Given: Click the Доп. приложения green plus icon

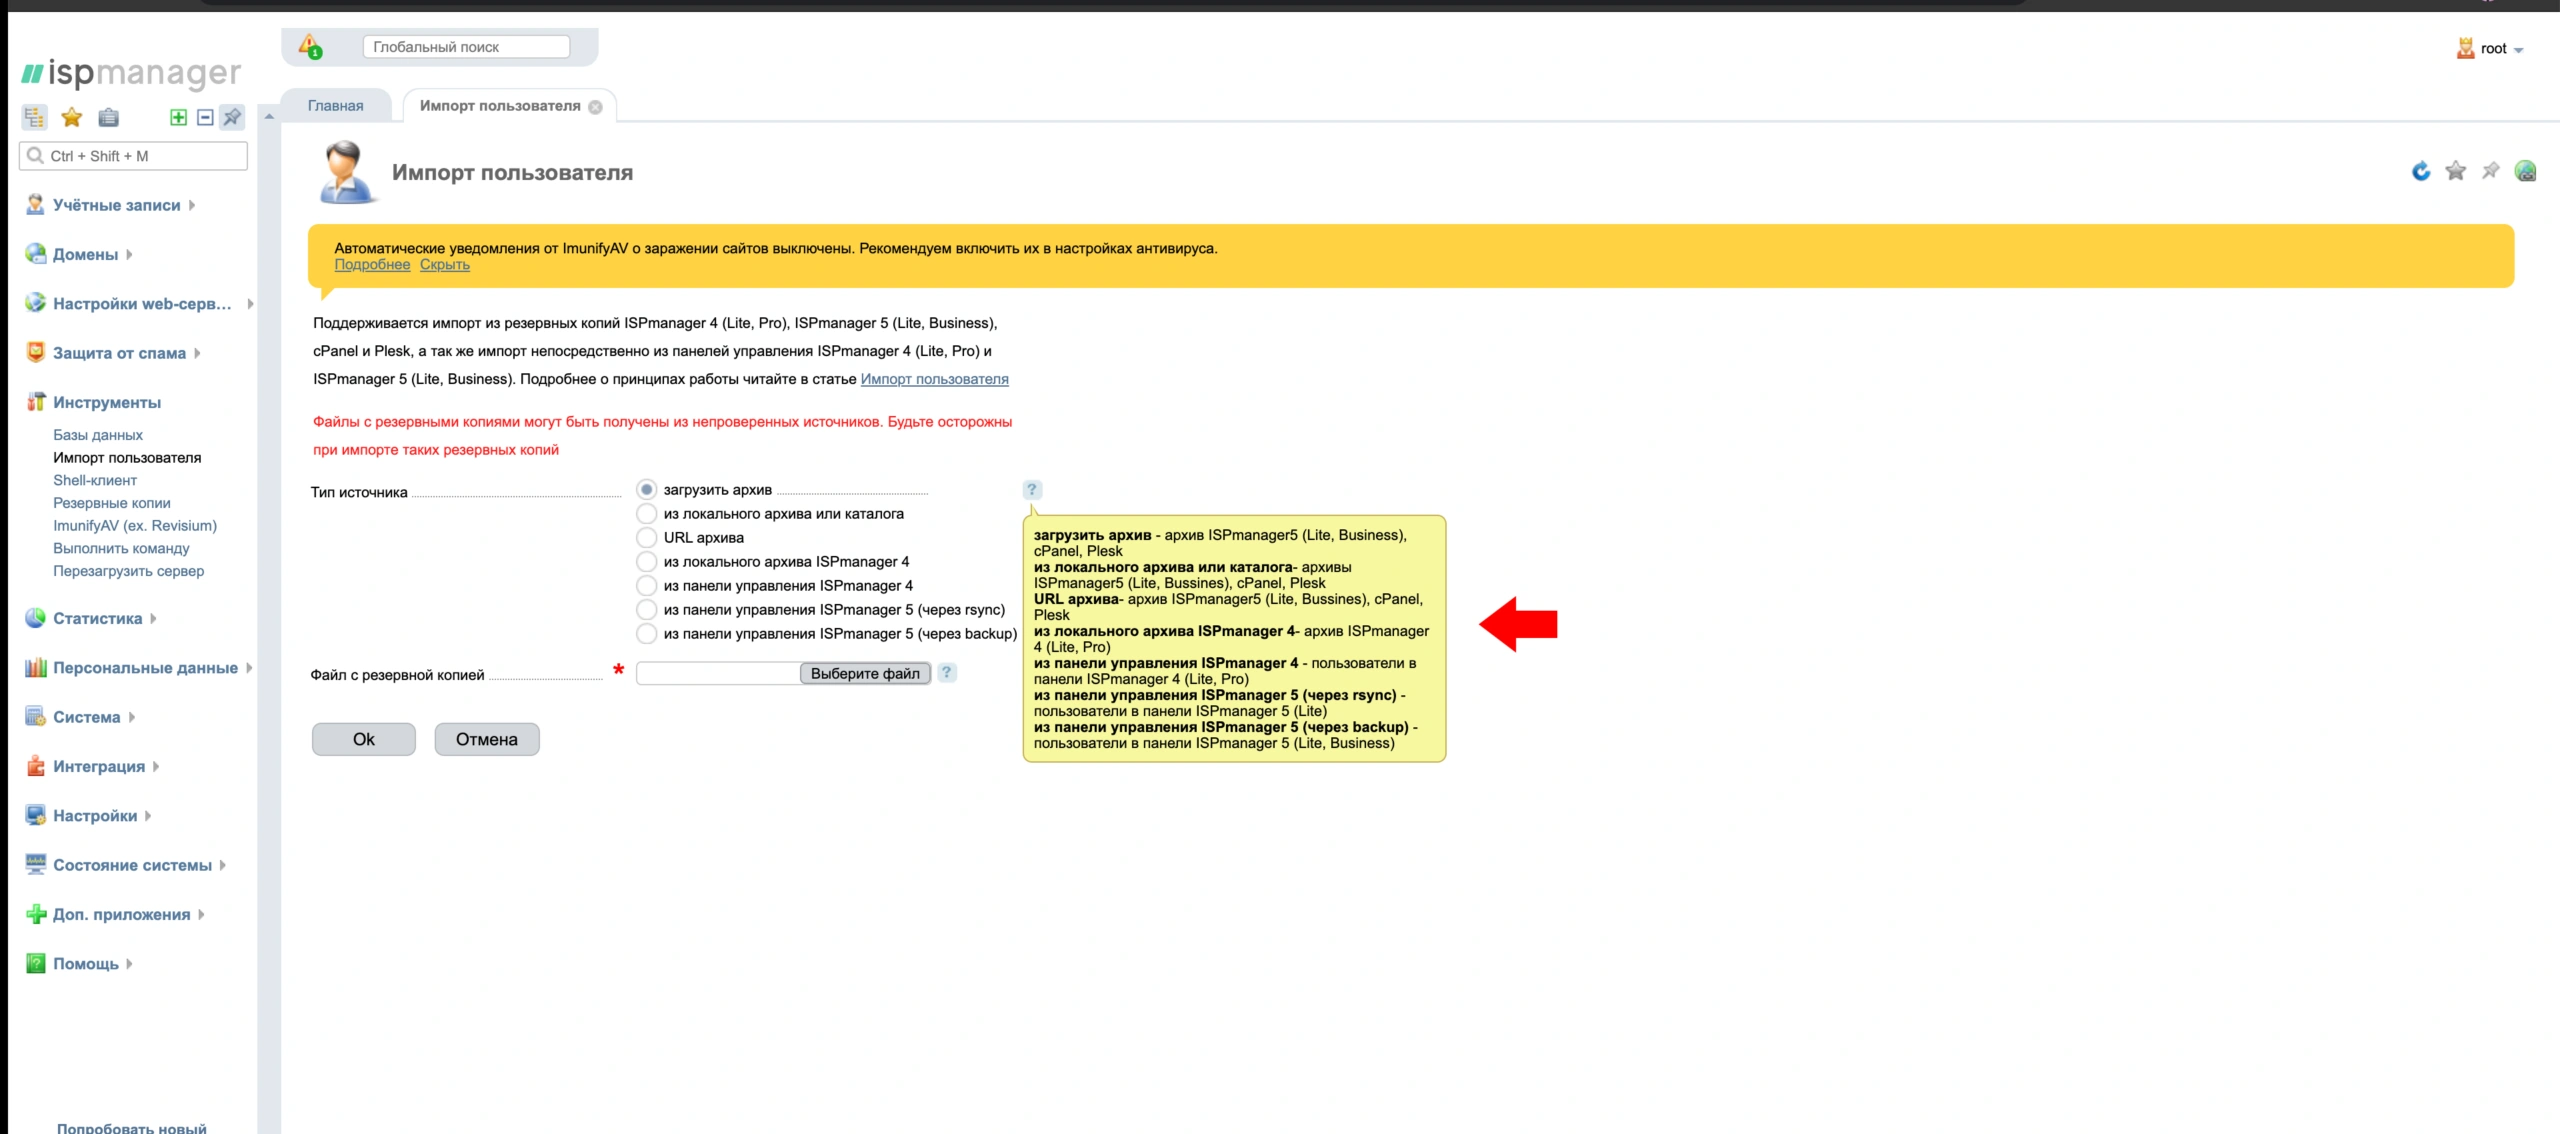Looking at the screenshot, I should pos(35,913).
